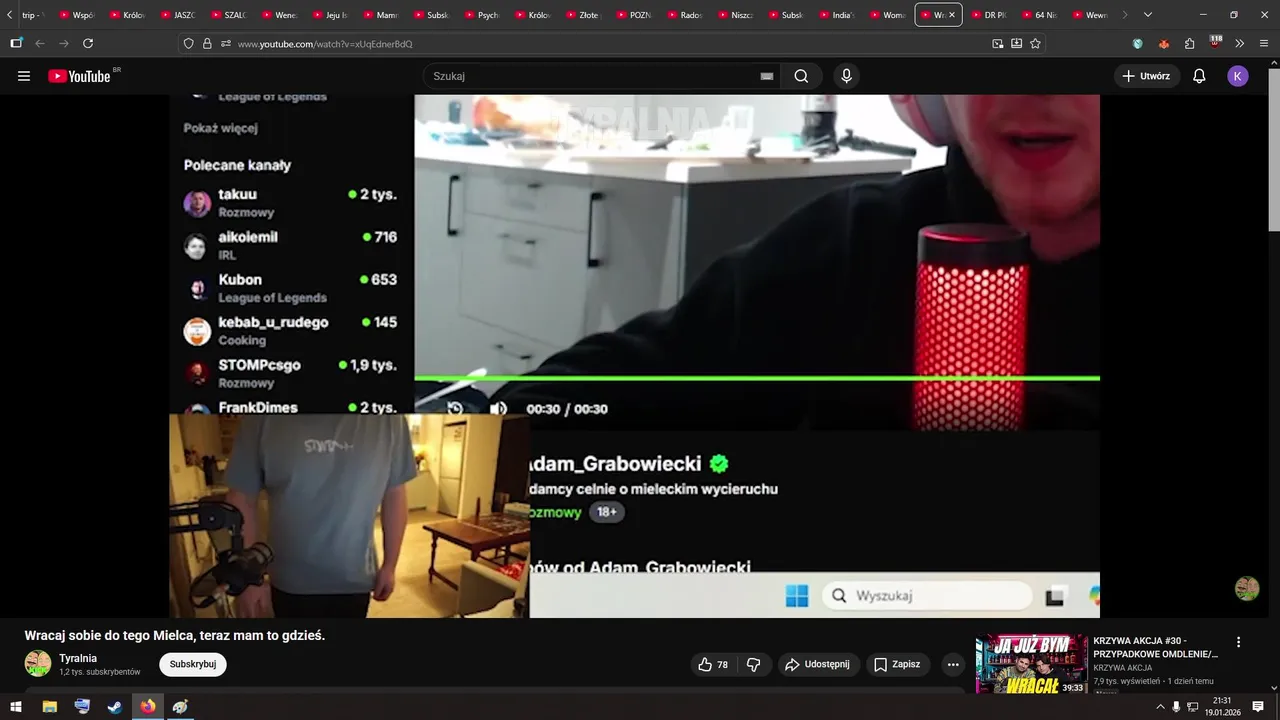Click the picture-in-picture icon in the address bar
The height and width of the screenshot is (720, 1280).
click(997, 44)
